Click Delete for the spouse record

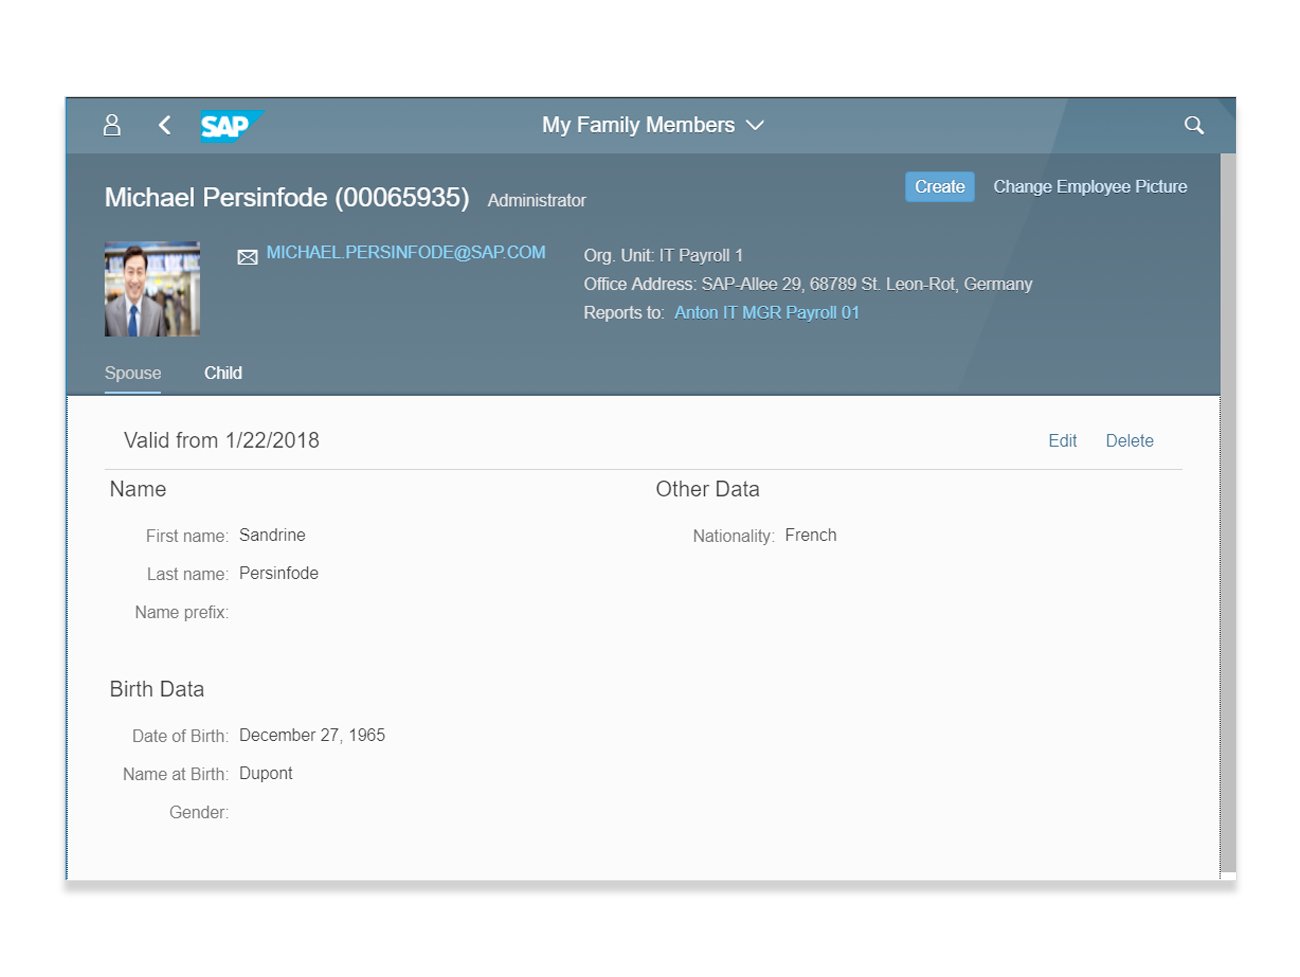[x=1129, y=441]
